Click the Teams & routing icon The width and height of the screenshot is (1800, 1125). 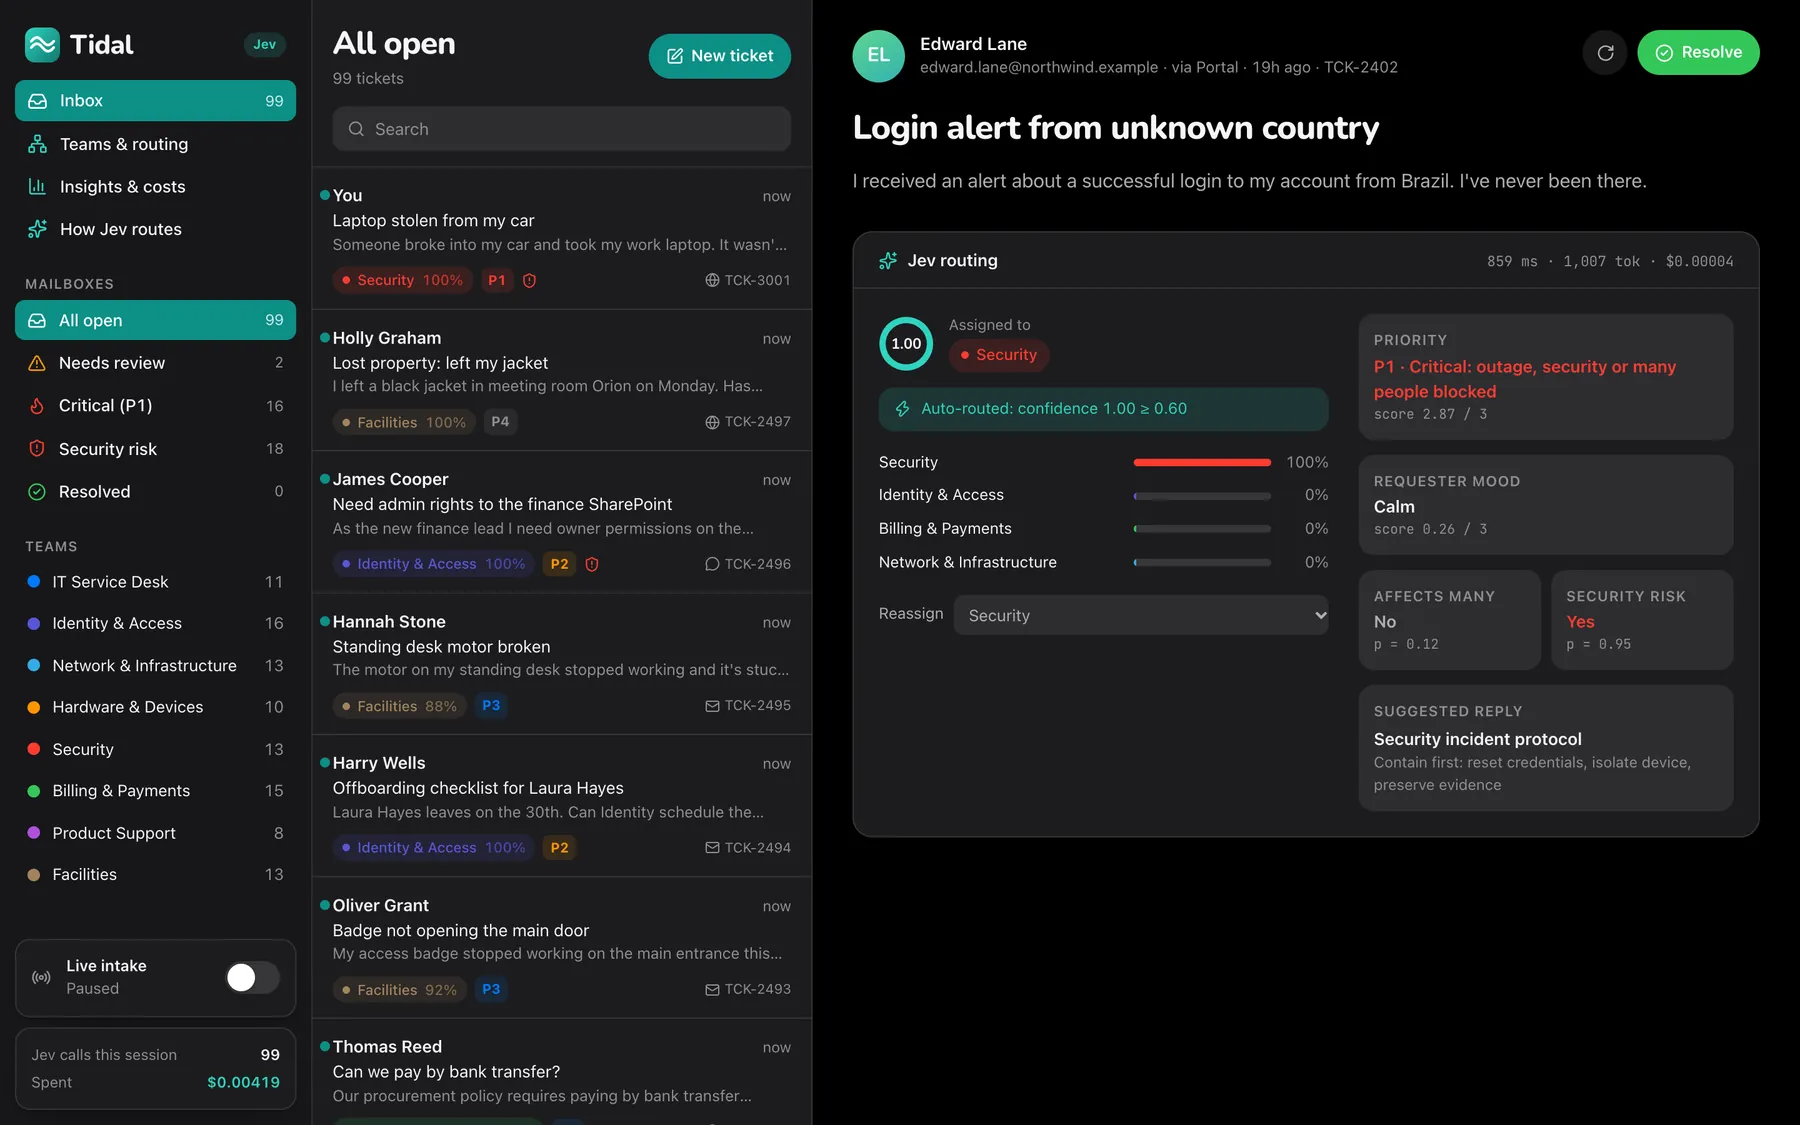click(37, 144)
